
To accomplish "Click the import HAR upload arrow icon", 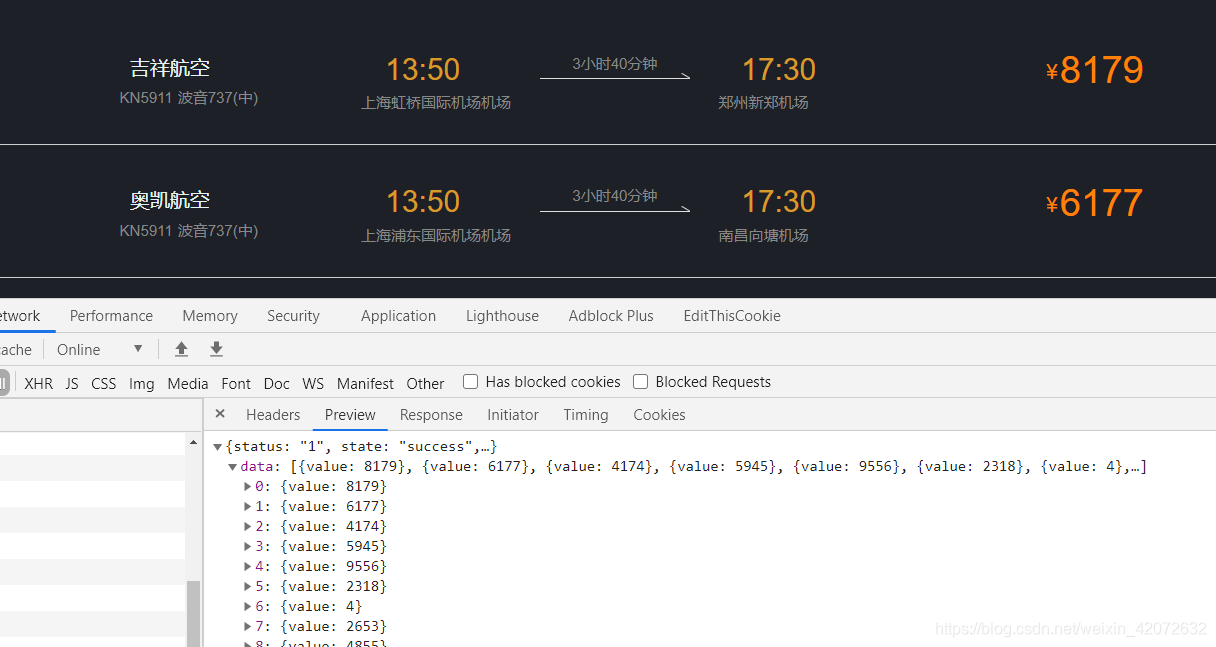I will point(181,349).
